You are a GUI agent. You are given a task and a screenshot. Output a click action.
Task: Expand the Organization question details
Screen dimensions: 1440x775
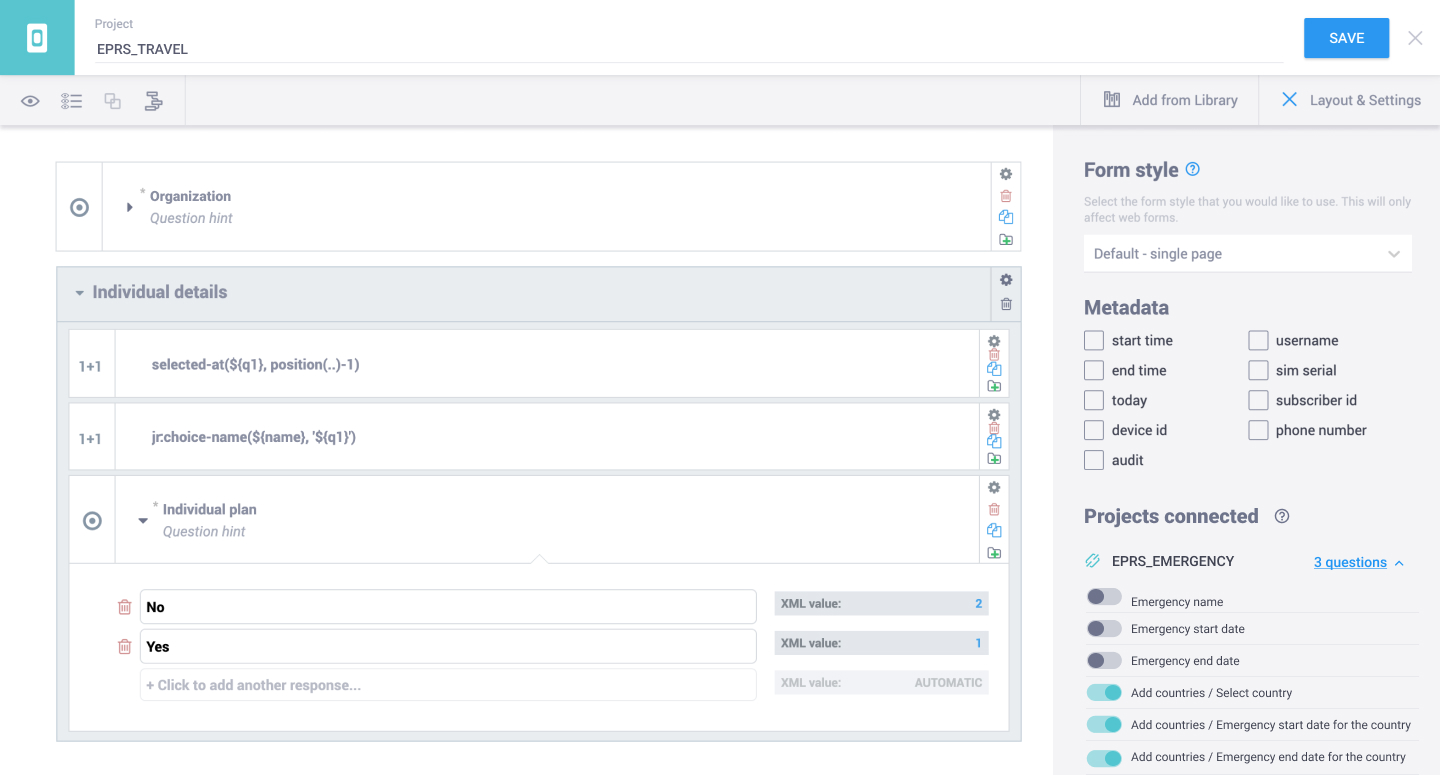coord(129,206)
